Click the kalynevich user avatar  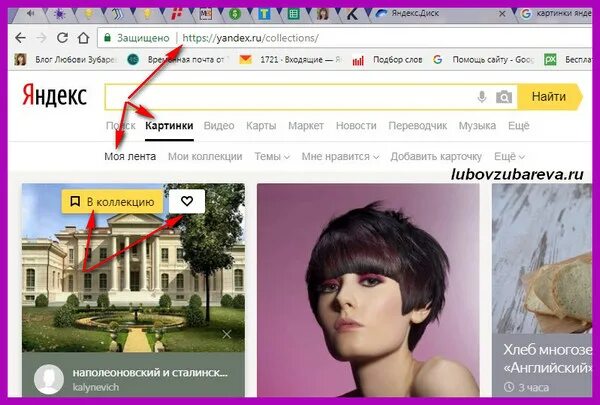pyautogui.click(x=49, y=379)
